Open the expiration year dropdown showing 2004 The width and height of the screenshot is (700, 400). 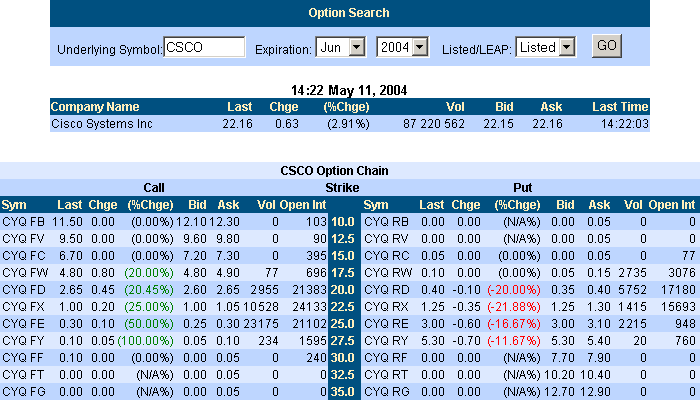coord(402,47)
